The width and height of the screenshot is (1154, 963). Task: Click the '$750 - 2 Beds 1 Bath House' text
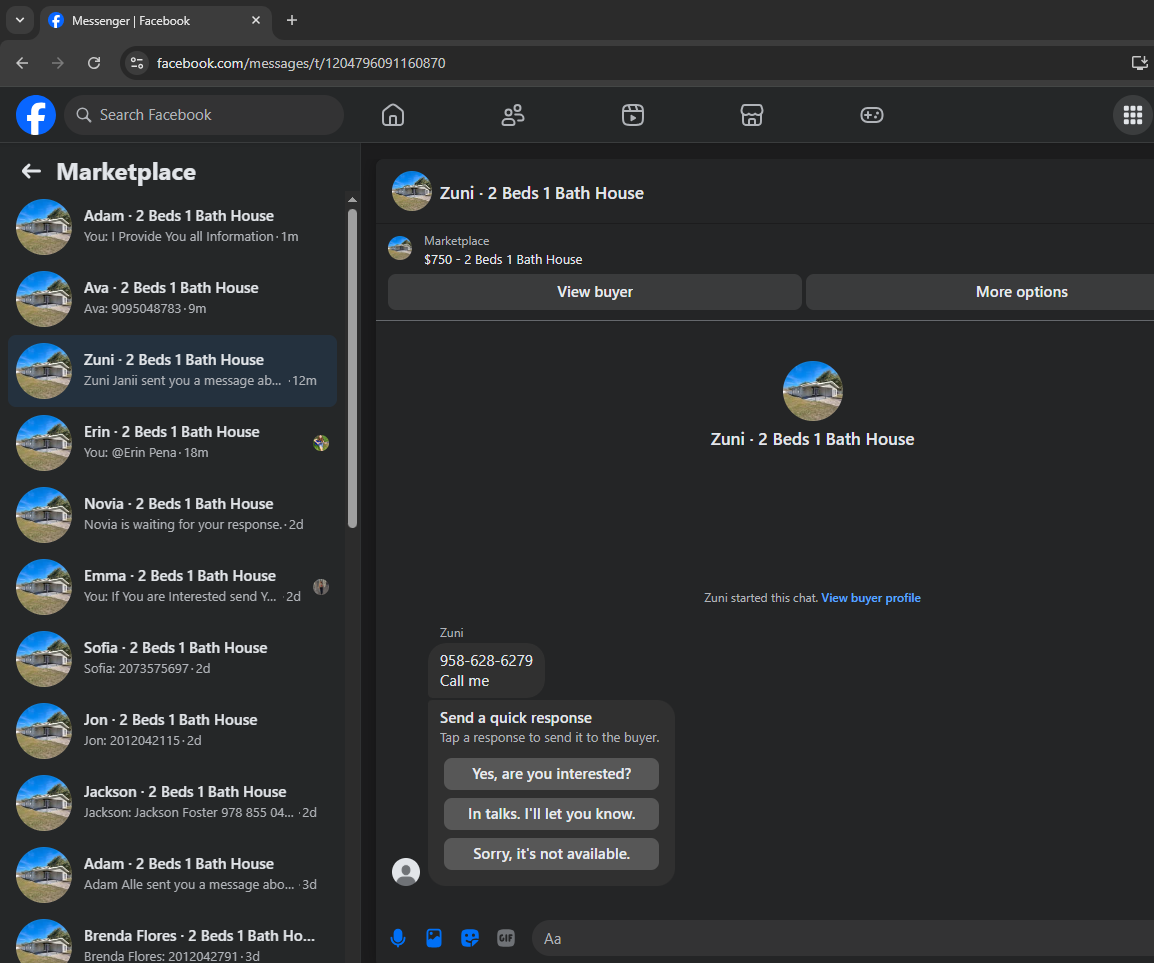coord(503,259)
